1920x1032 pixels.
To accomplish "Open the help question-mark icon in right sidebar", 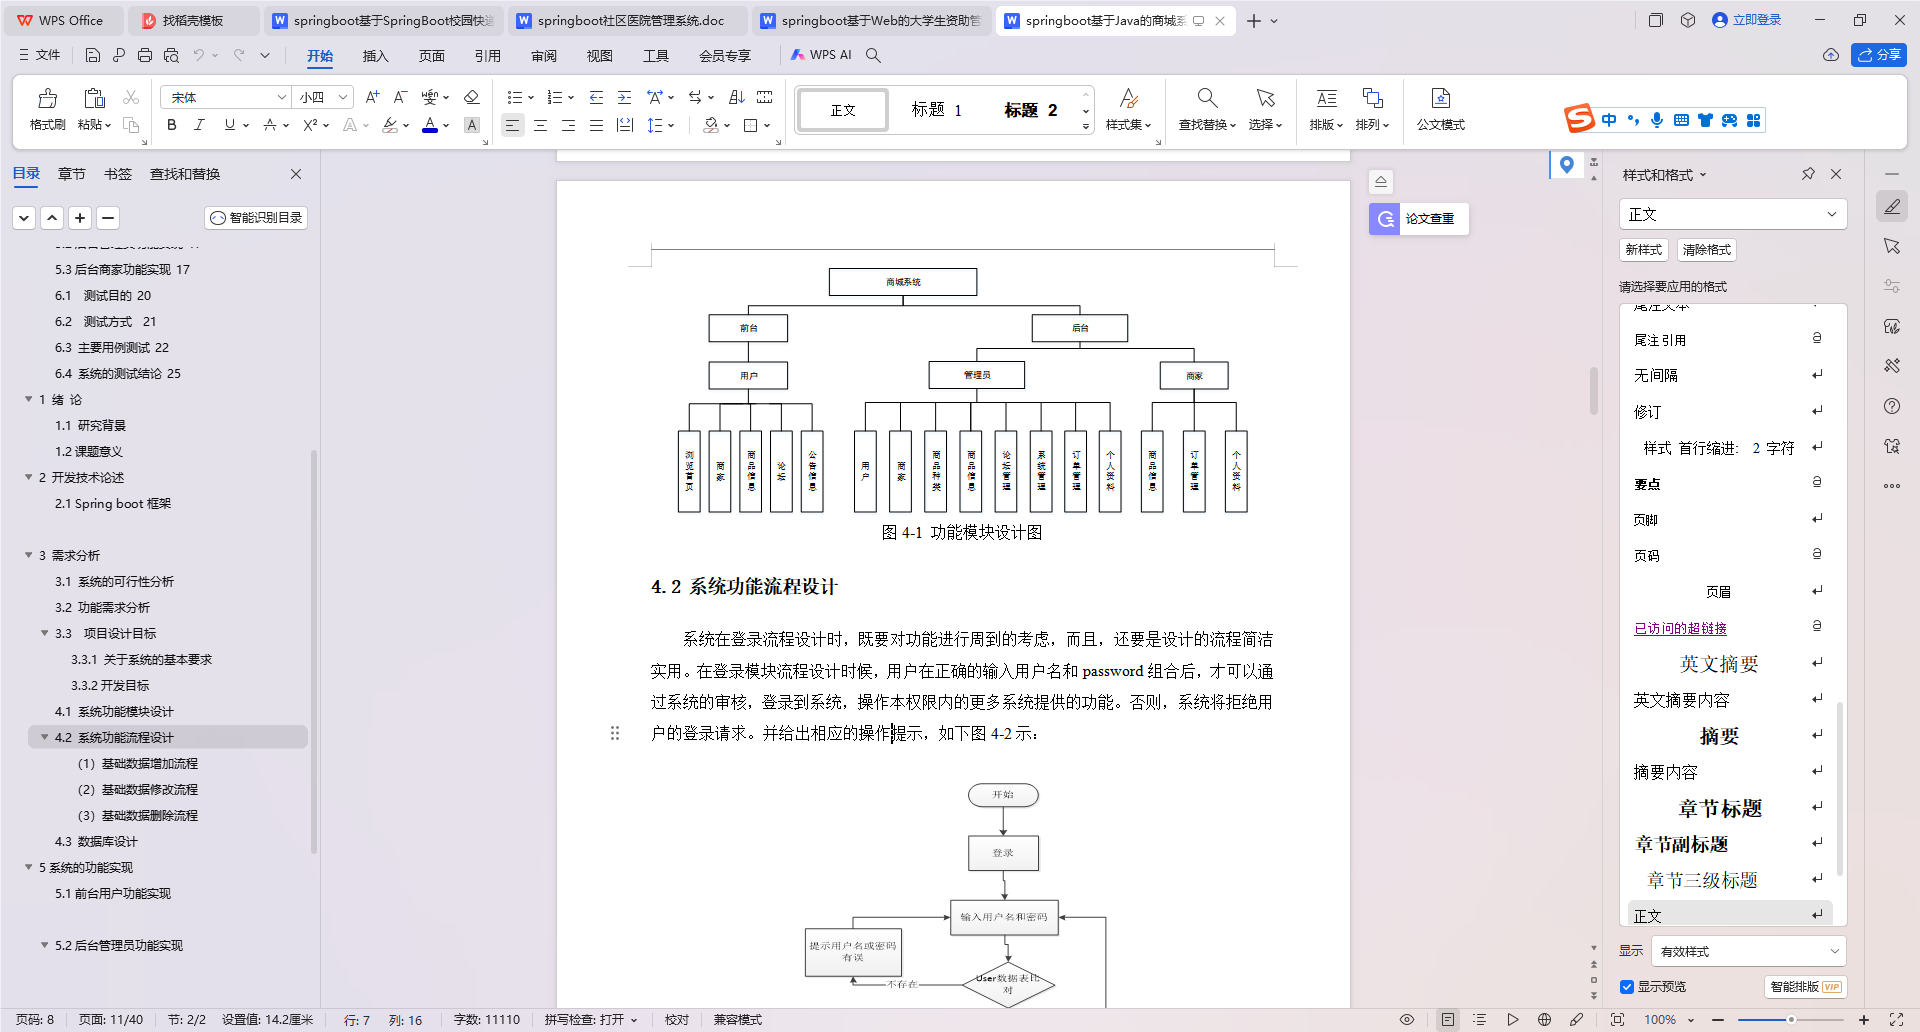I will [1892, 406].
